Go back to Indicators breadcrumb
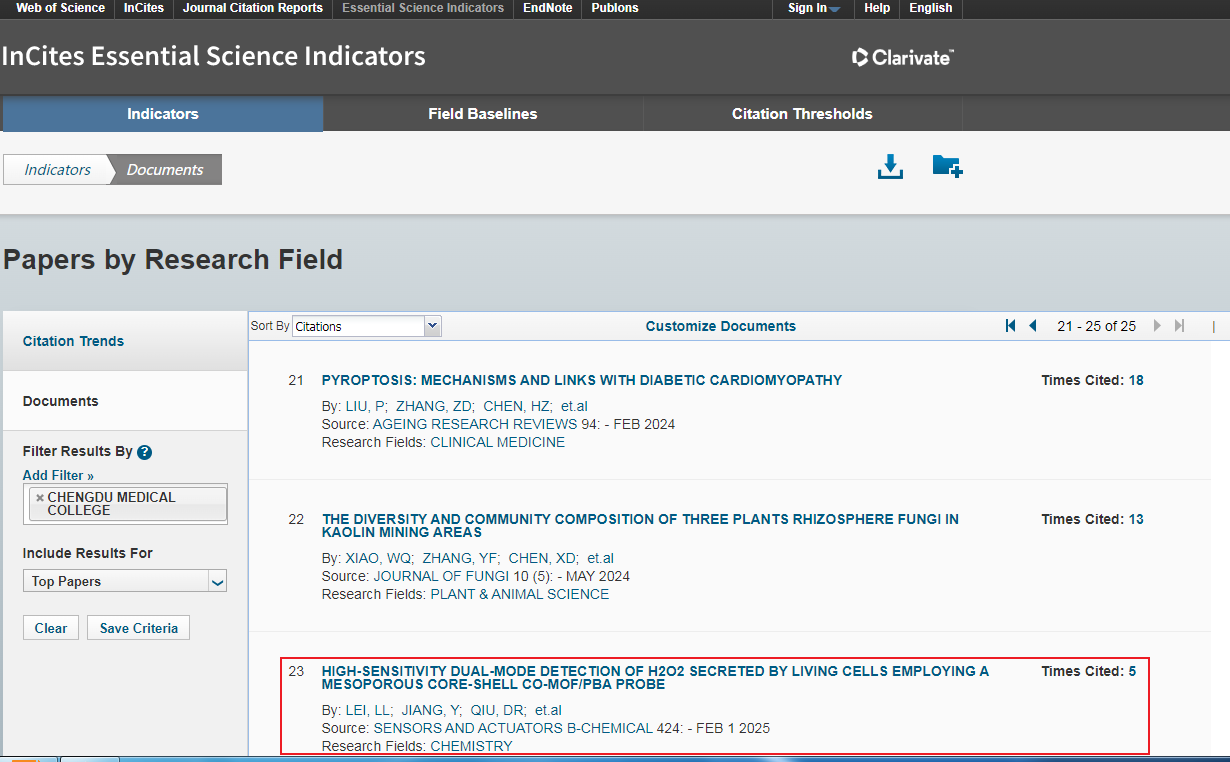Image resolution: width=1230 pixels, height=762 pixels. click(x=57, y=170)
